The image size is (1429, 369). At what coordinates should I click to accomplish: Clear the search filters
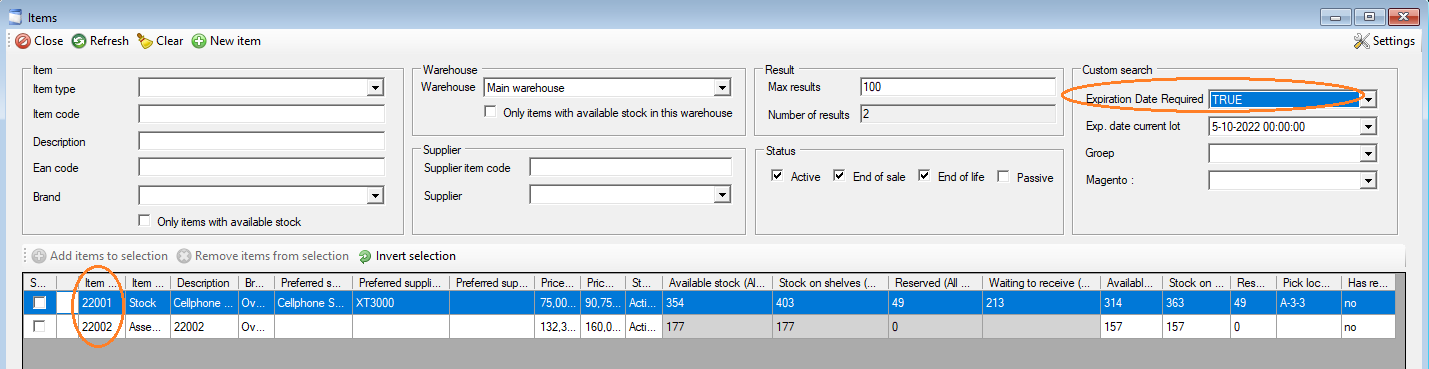tap(160, 41)
